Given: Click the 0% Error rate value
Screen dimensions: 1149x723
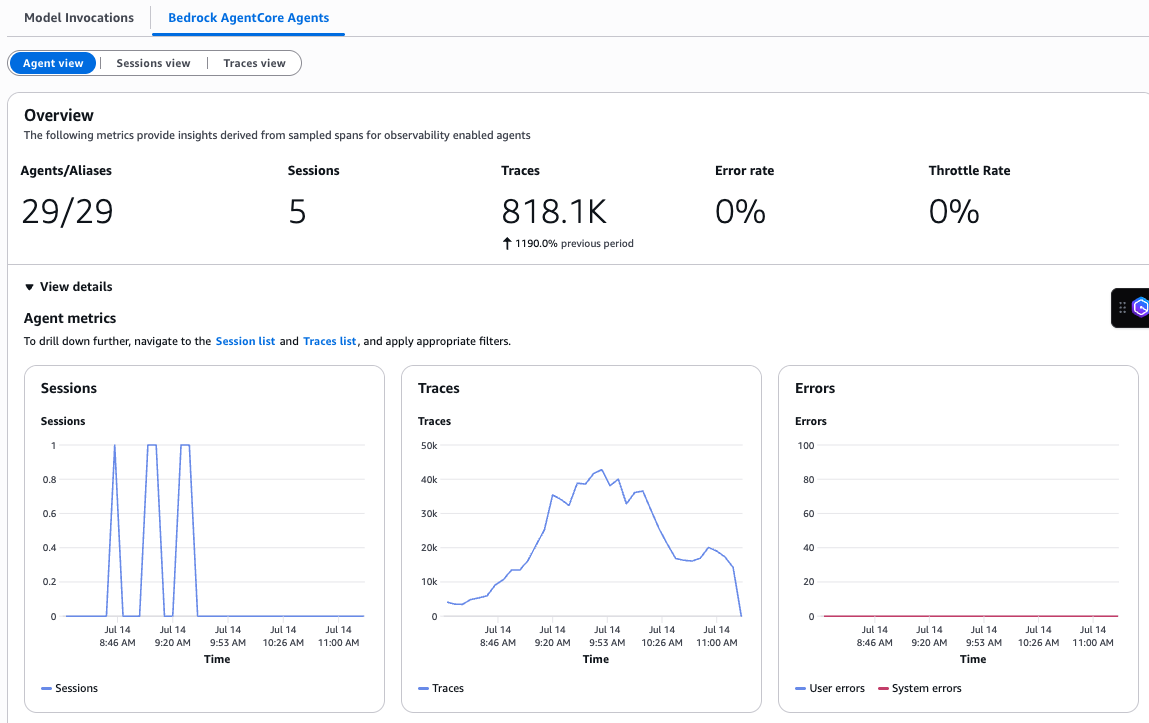Looking at the screenshot, I should 740,212.
